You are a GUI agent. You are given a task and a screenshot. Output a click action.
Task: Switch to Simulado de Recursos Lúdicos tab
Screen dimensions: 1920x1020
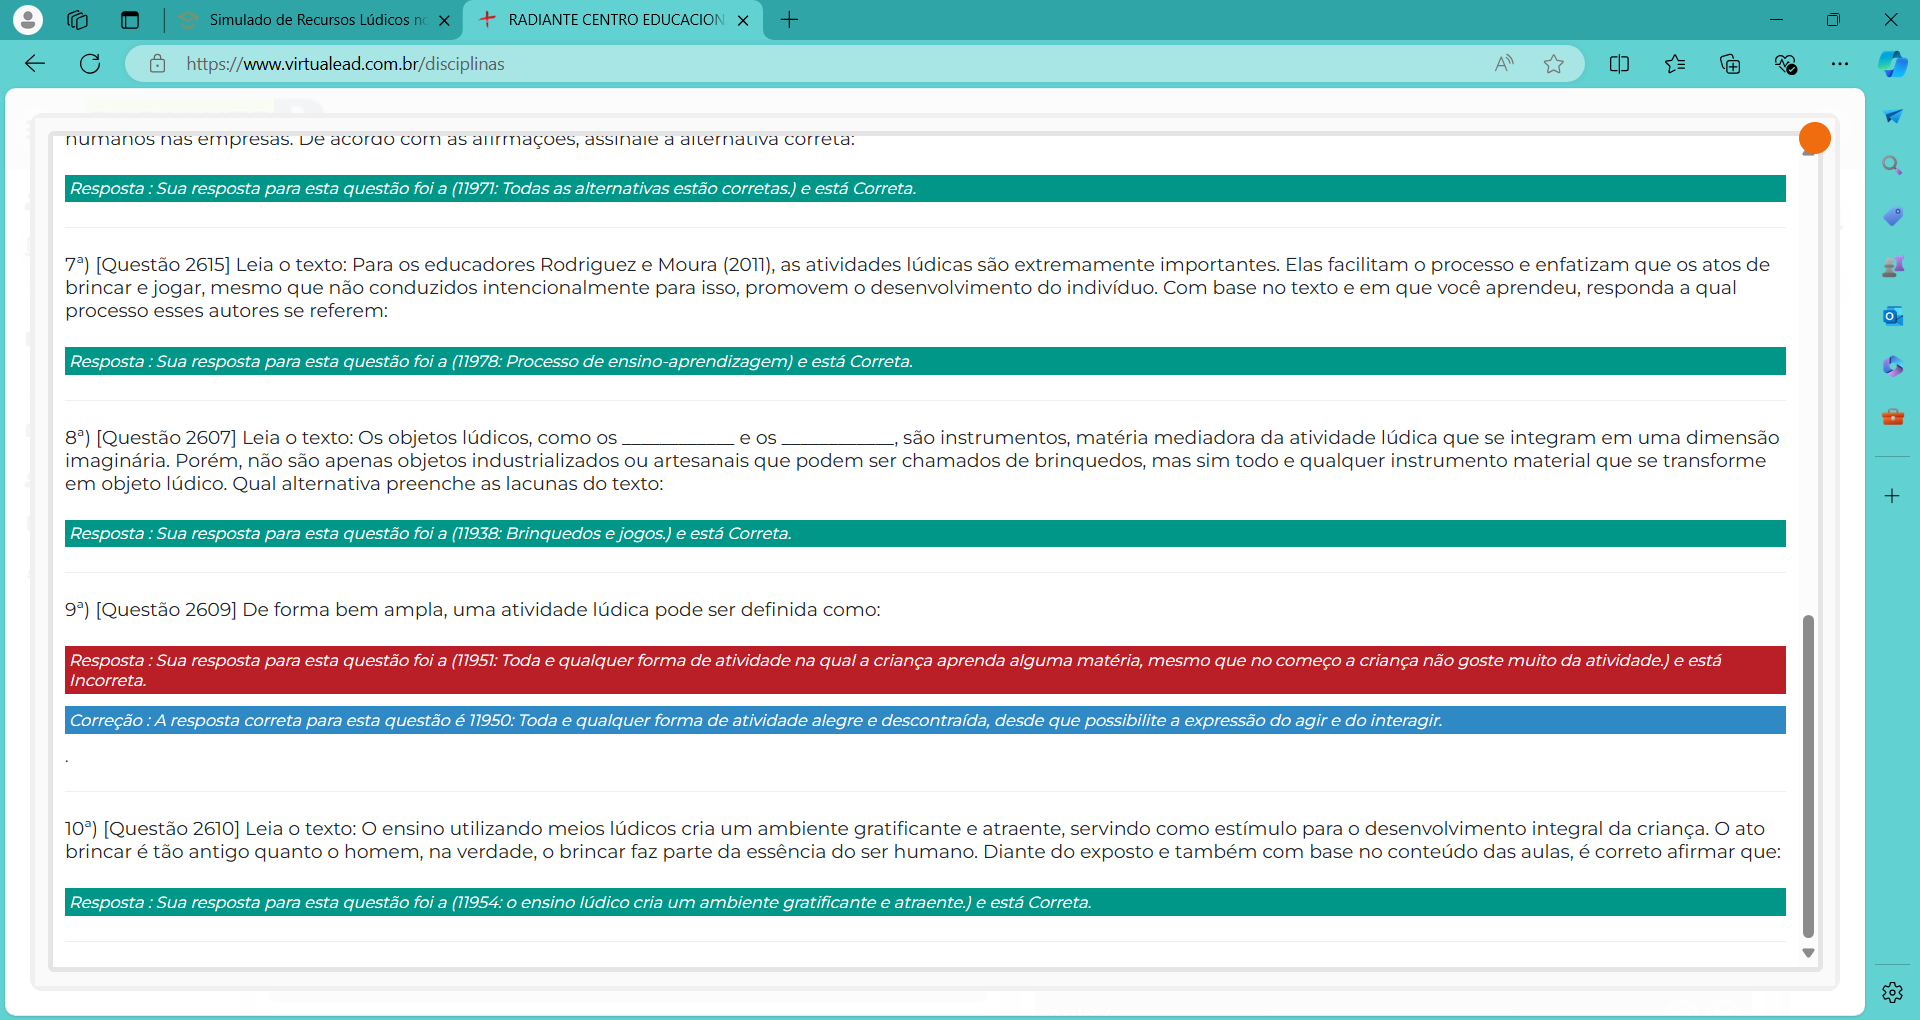pyautogui.click(x=310, y=20)
